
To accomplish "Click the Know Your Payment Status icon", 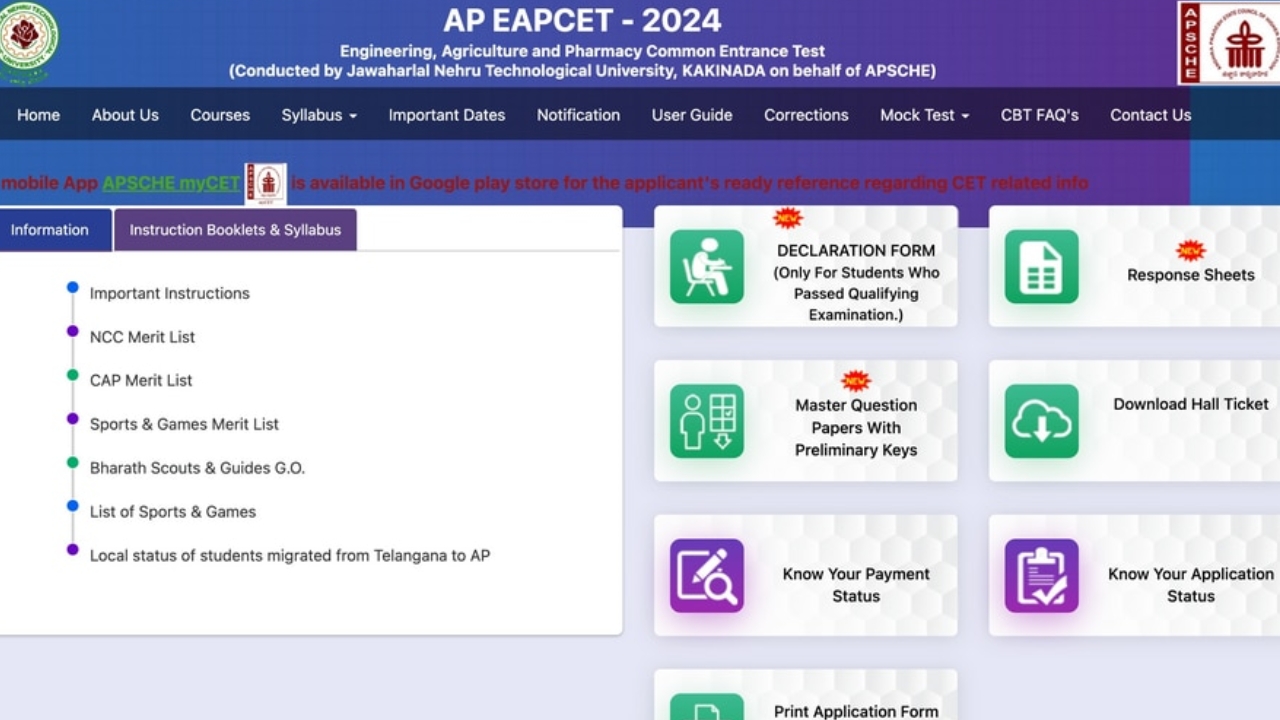I will (x=707, y=576).
